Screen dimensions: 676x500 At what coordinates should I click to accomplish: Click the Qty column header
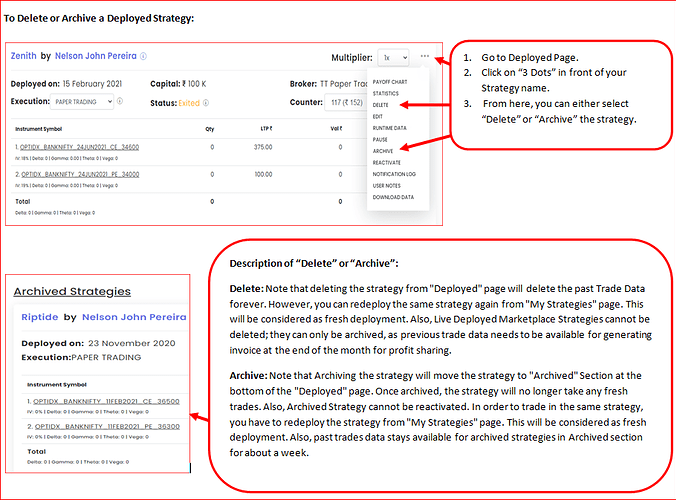tap(210, 129)
